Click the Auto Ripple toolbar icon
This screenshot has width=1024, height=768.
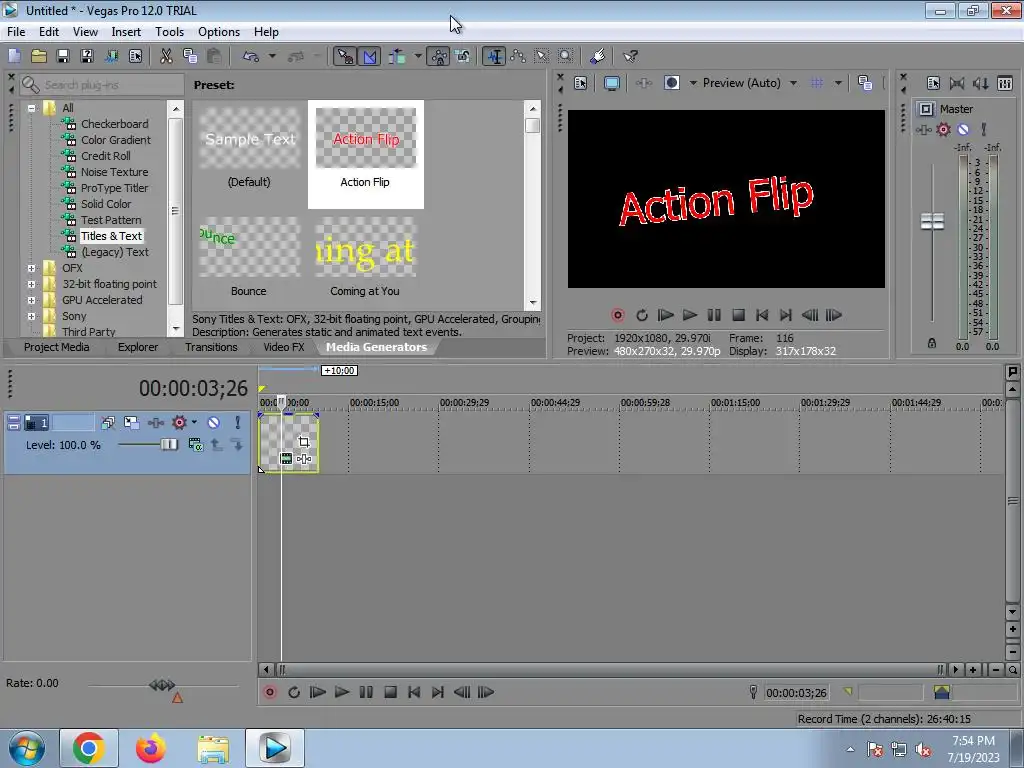(397, 57)
